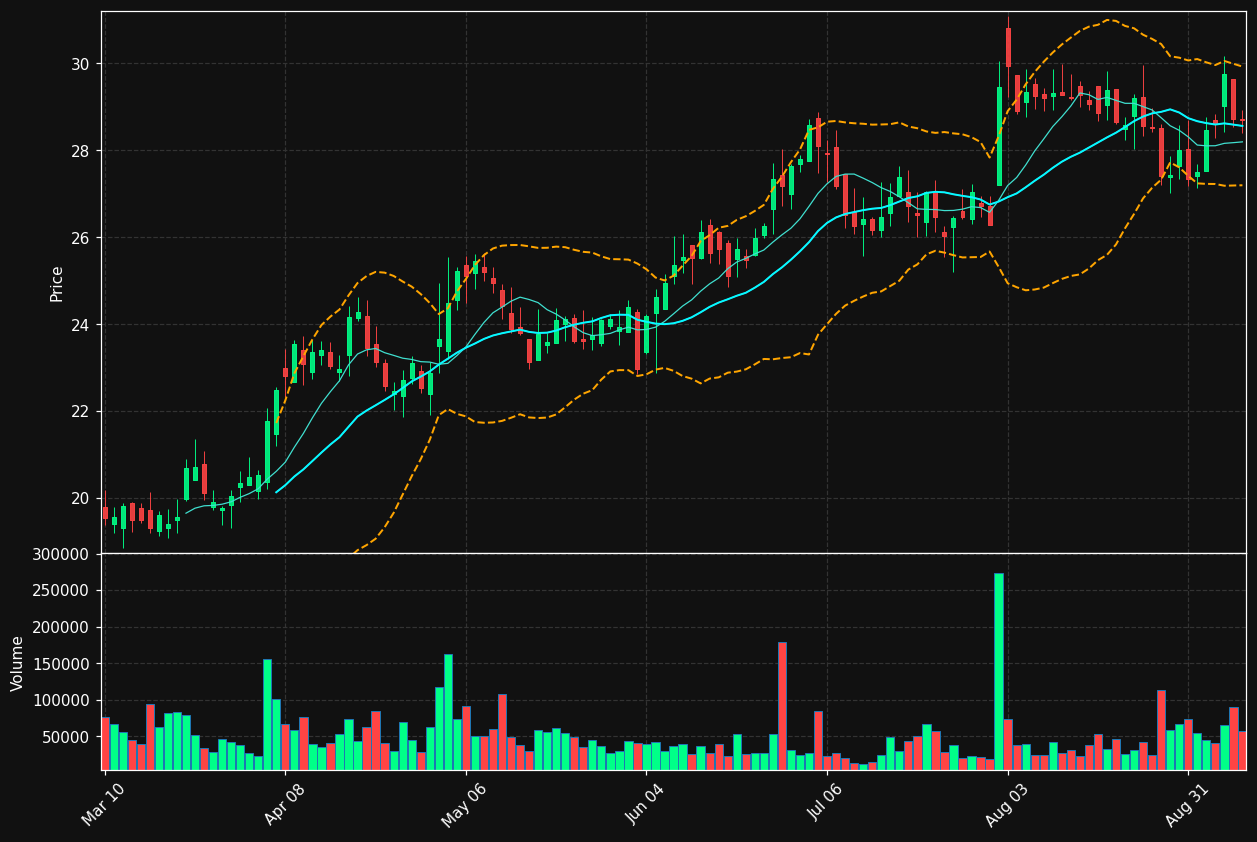Click the "May 06" date axis label
This screenshot has width=1257, height=842.
464,804
